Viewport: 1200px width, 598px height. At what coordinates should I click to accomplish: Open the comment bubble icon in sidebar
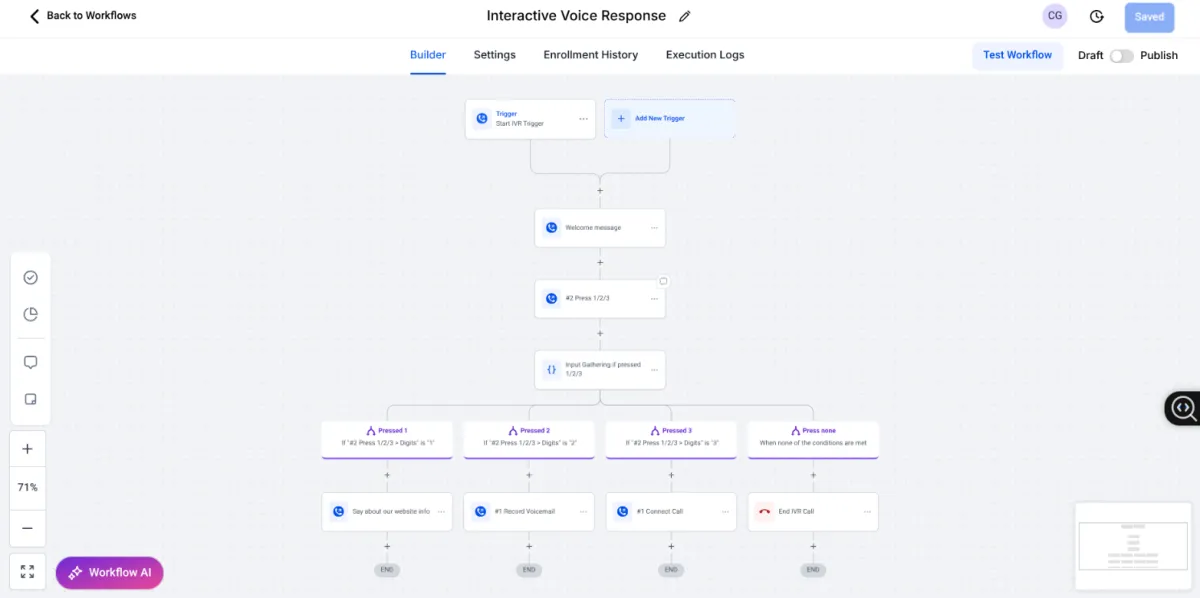point(30,362)
